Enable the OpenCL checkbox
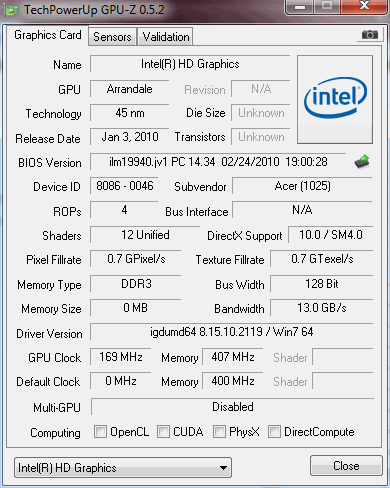Image resolution: width=390 pixels, height=488 pixels. (100, 431)
